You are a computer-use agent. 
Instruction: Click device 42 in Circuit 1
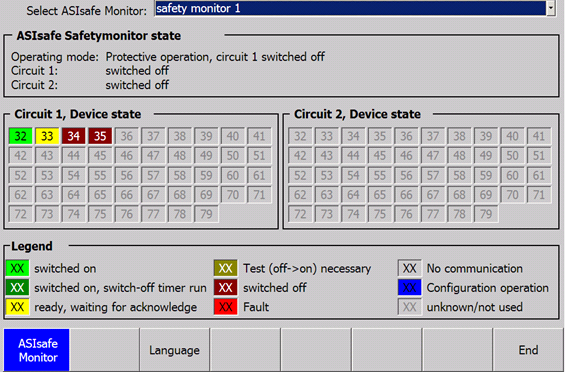(x=21, y=156)
